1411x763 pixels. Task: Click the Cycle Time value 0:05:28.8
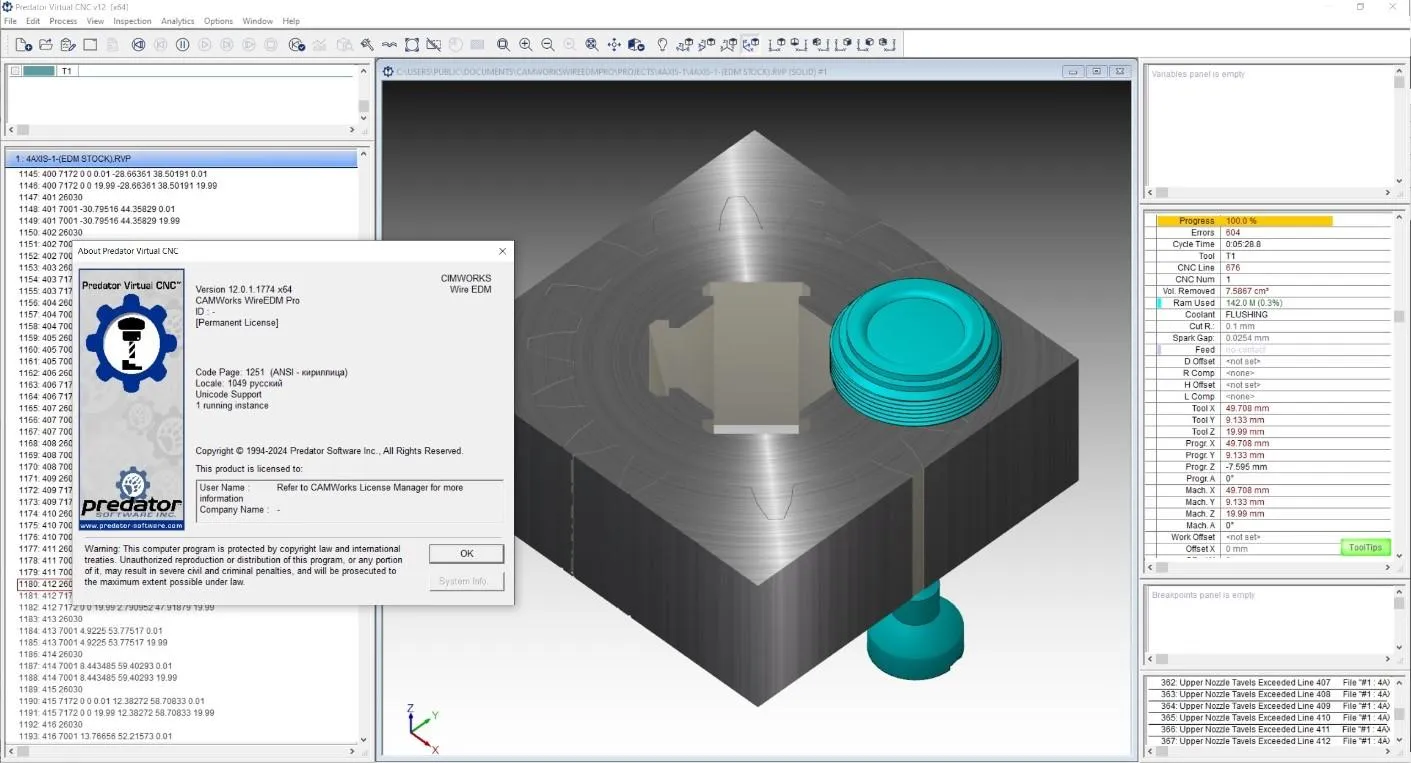tap(1245, 244)
